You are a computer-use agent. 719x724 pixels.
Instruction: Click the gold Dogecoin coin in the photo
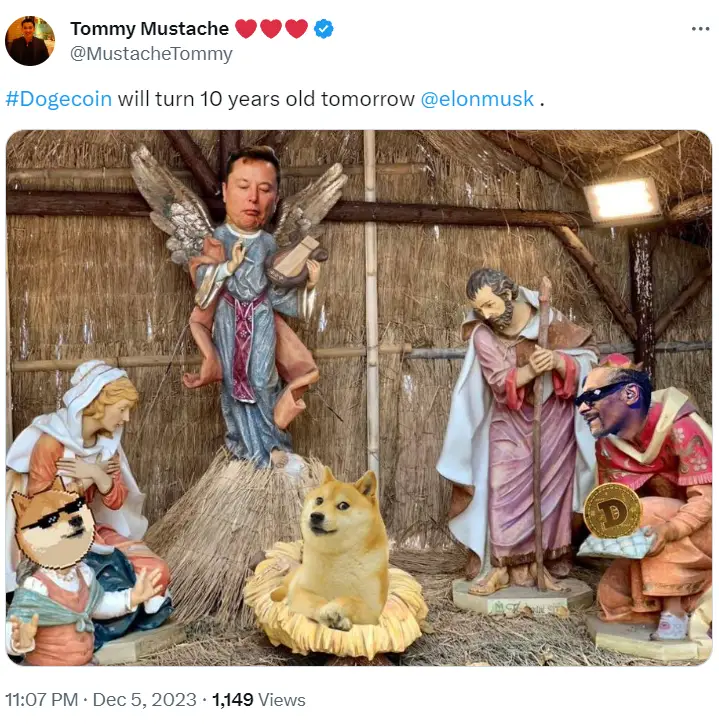pyautogui.click(x=612, y=509)
